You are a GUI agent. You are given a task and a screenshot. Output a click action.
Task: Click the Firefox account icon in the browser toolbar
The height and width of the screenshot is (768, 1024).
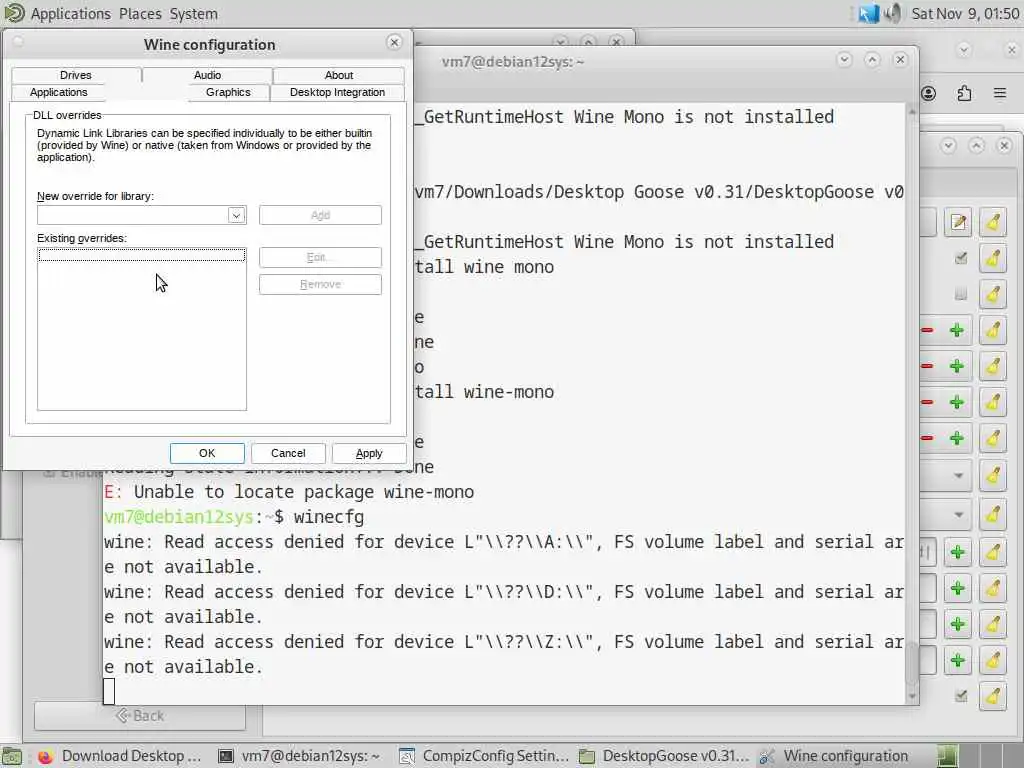(x=929, y=93)
